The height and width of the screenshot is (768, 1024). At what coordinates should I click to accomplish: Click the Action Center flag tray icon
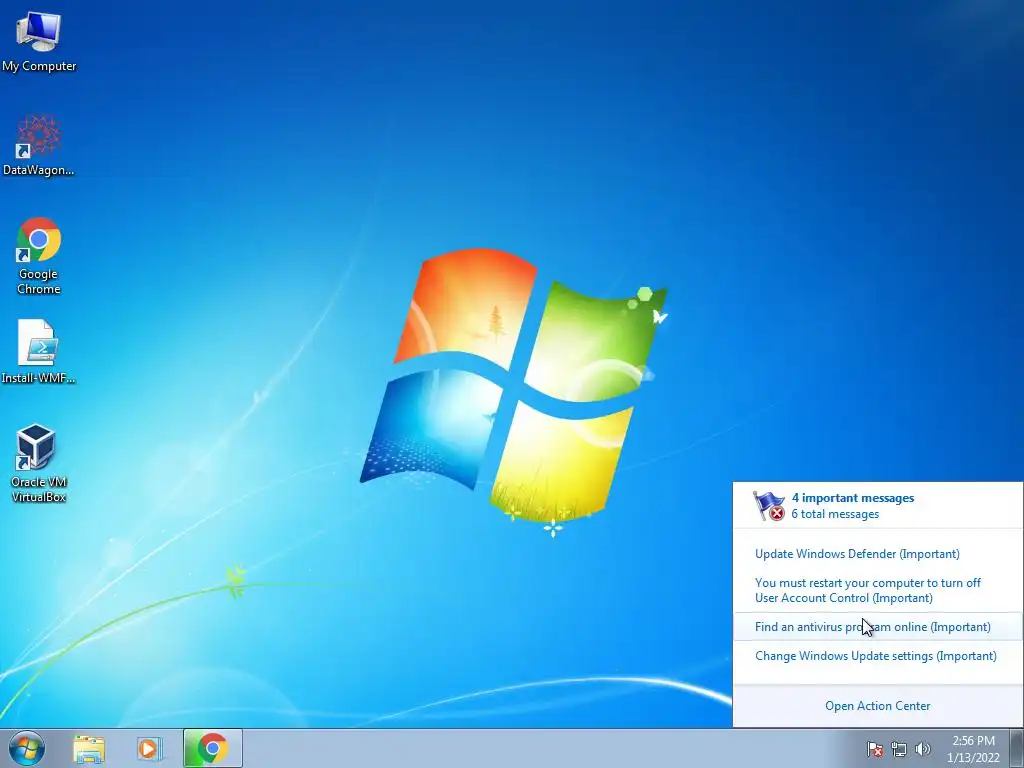pos(874,749)
